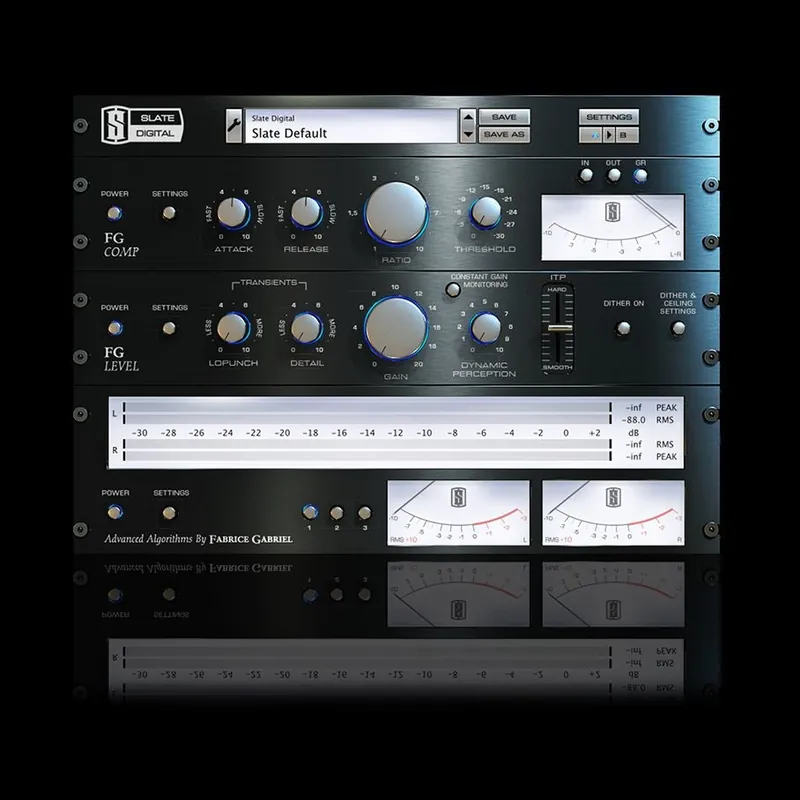Viewport: 800px width, 800px height.
Task: Click the FG Comp L-R VU meter
Action: (613, 228)
